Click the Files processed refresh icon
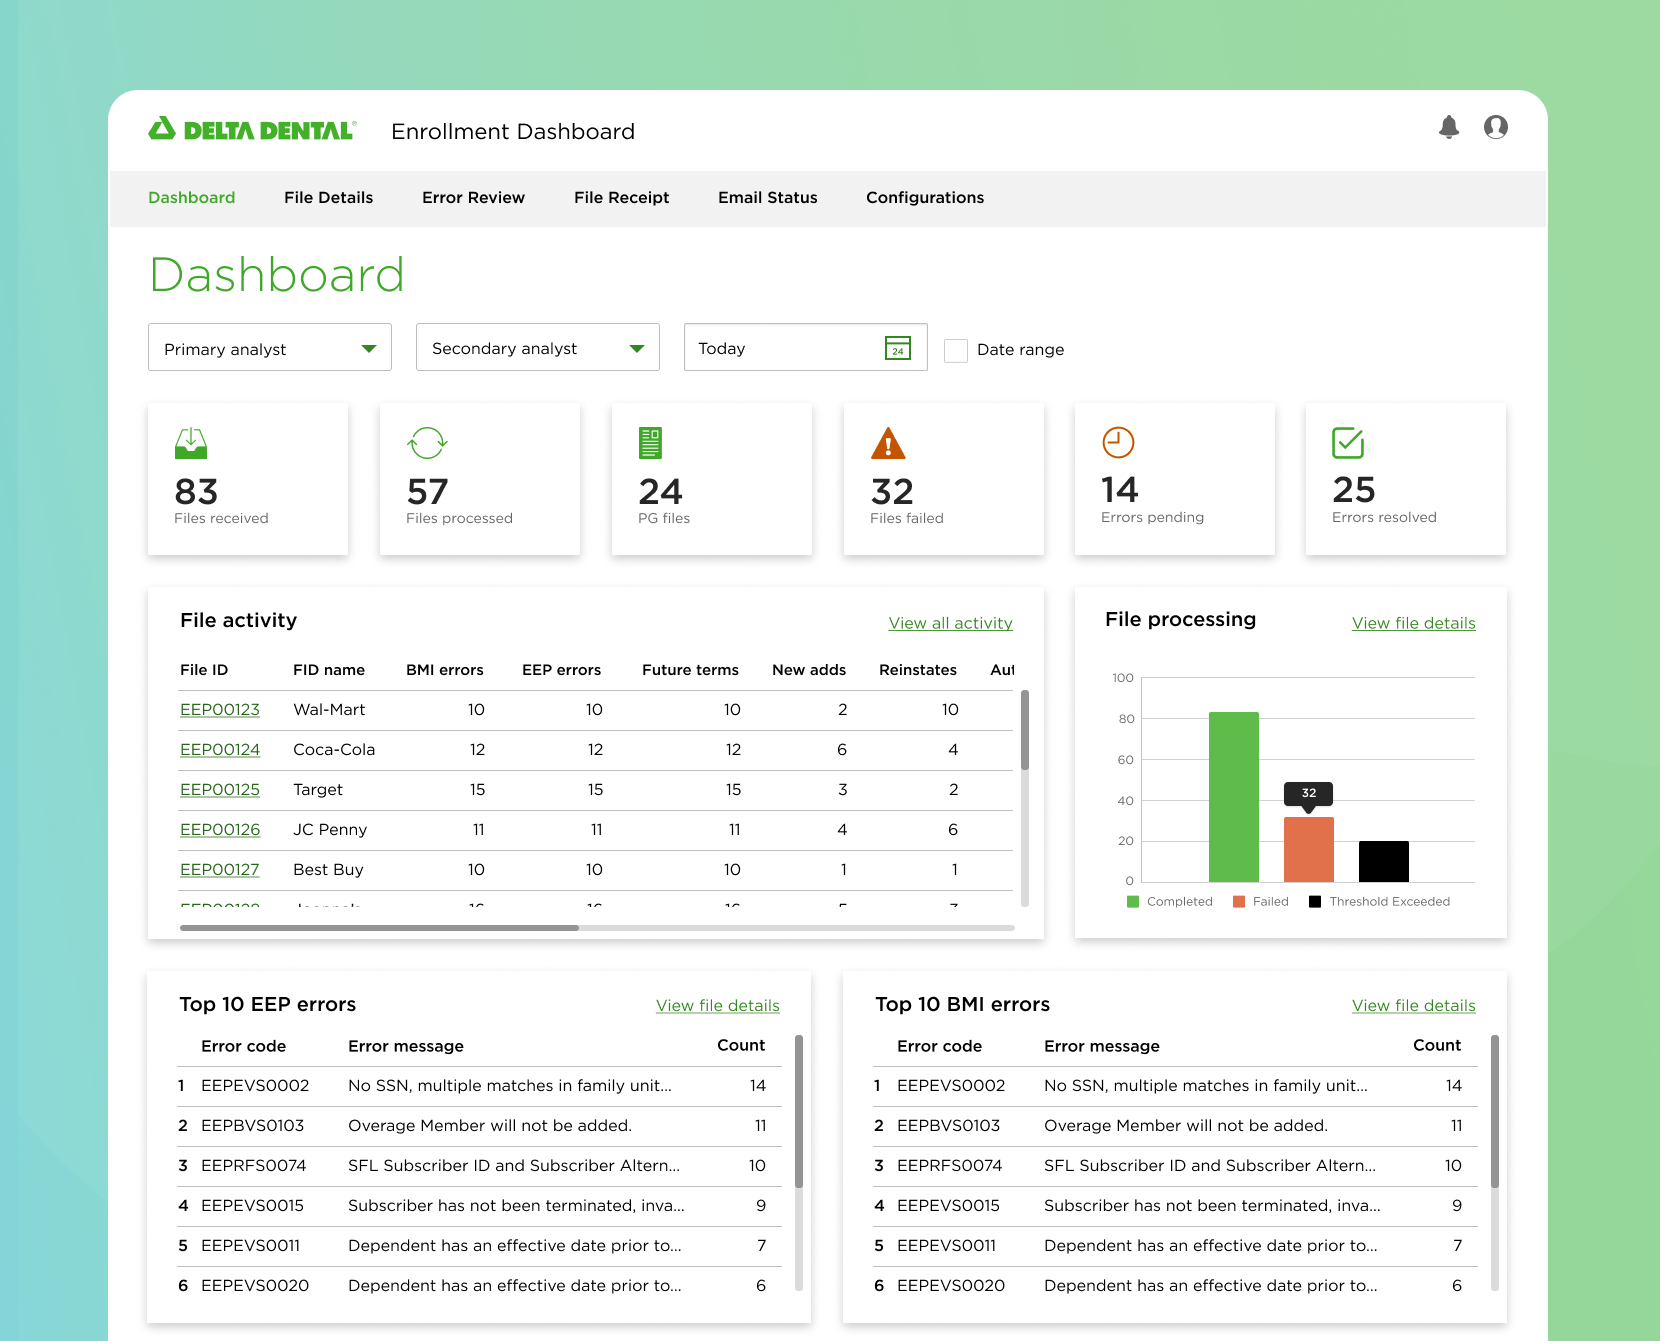Image resolution: width=1660 pixels, height=1341 pixels. 427,443
